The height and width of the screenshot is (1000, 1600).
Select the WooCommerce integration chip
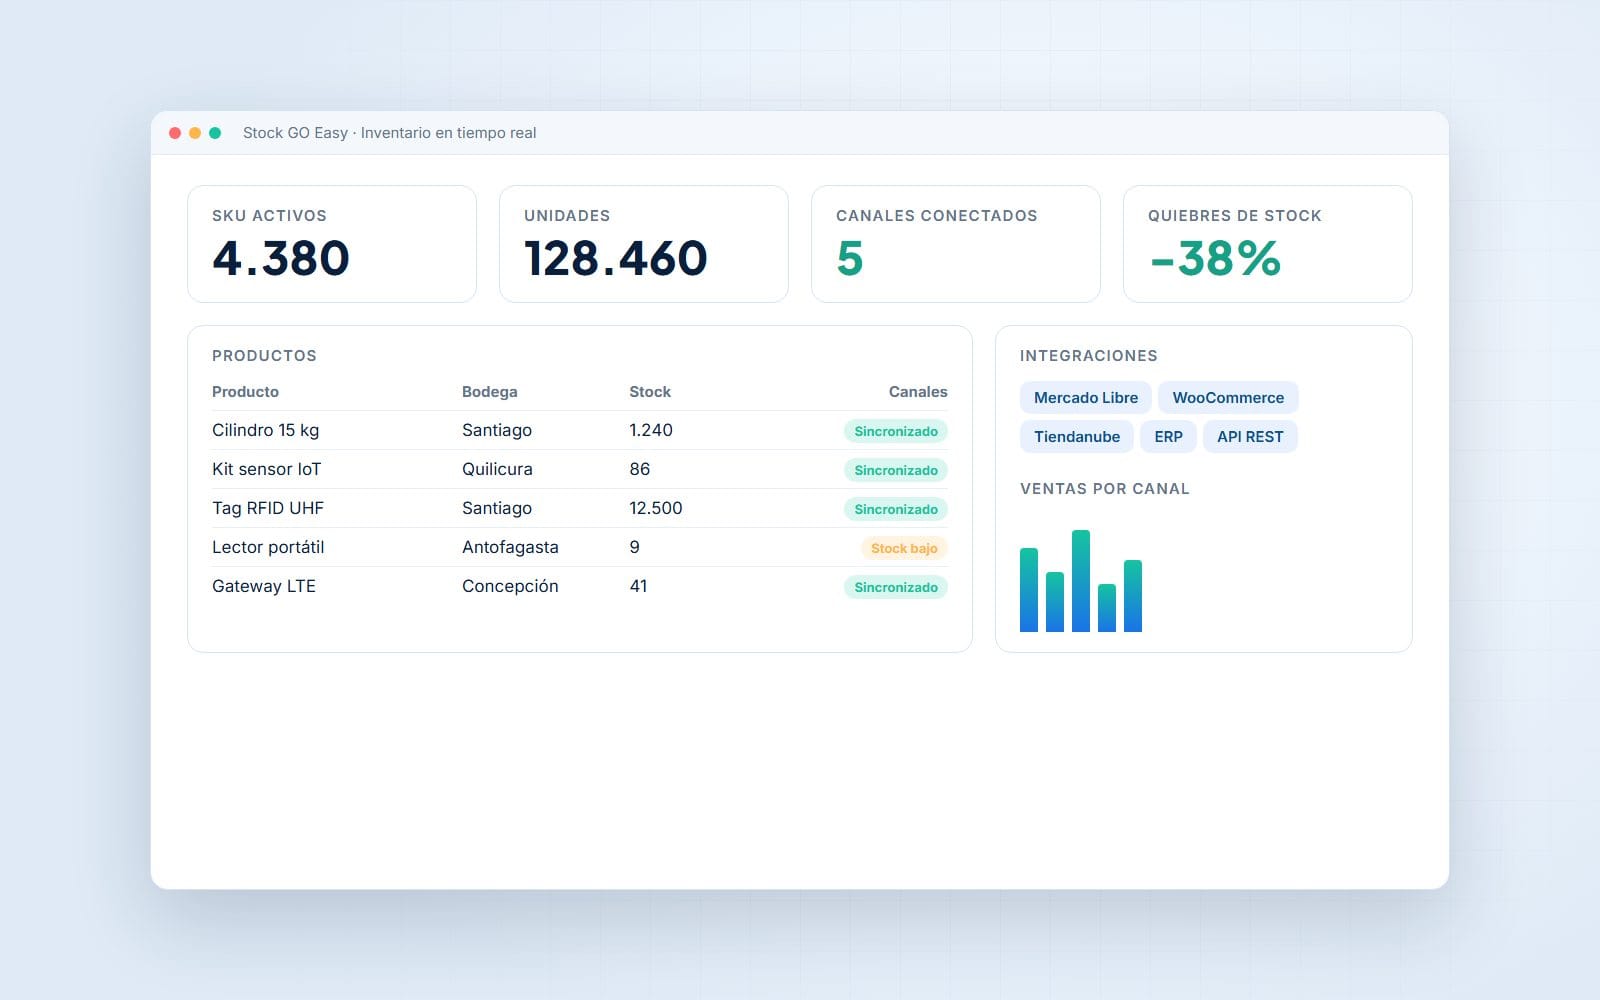pos(1228,398)
